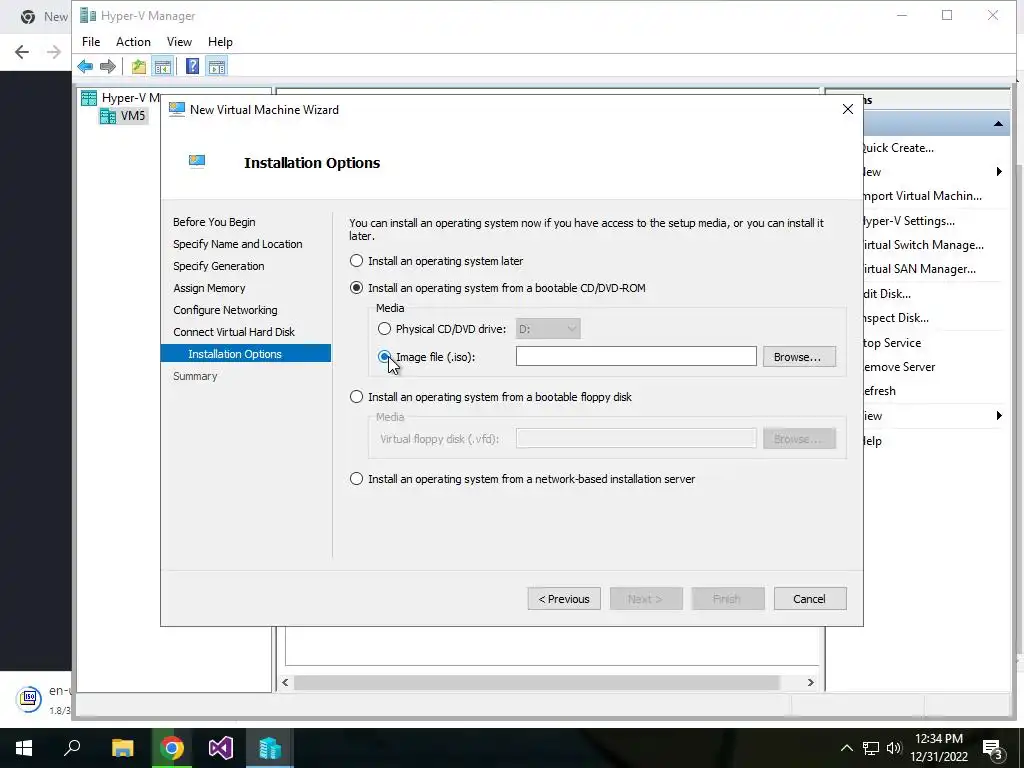Click Hyper-V Manager taskbar icon

[270, 748]
